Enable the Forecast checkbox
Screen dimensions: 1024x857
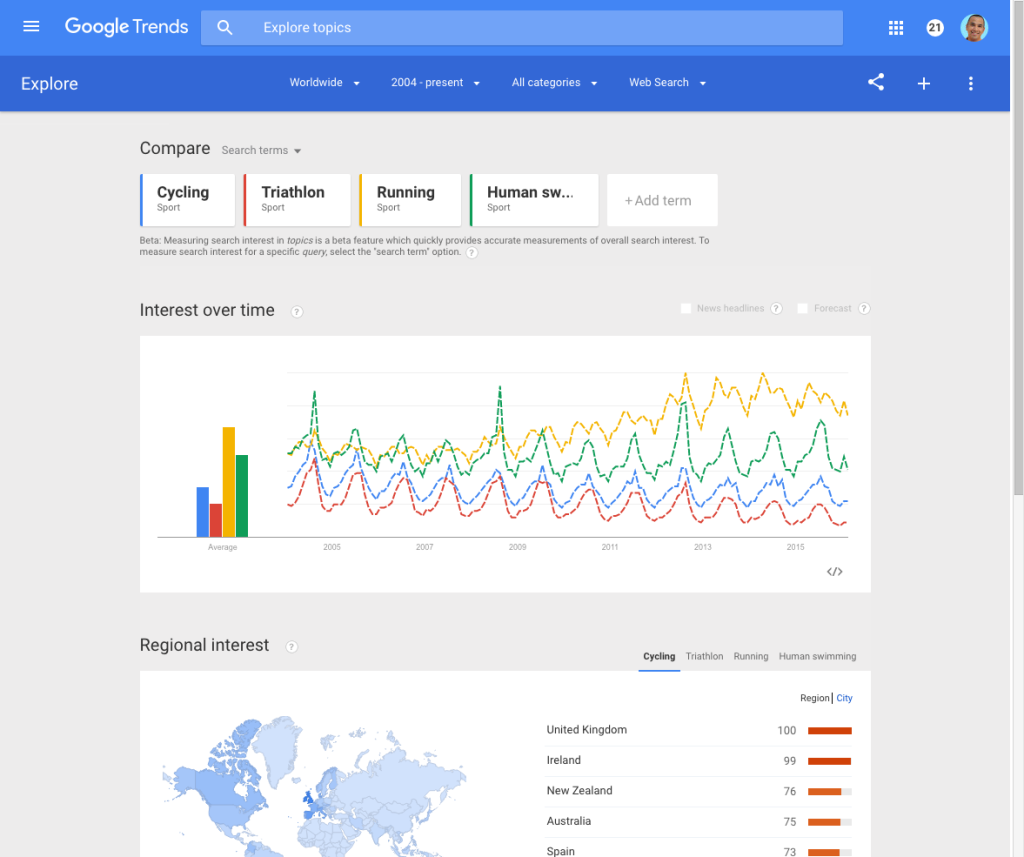[803, 309]
